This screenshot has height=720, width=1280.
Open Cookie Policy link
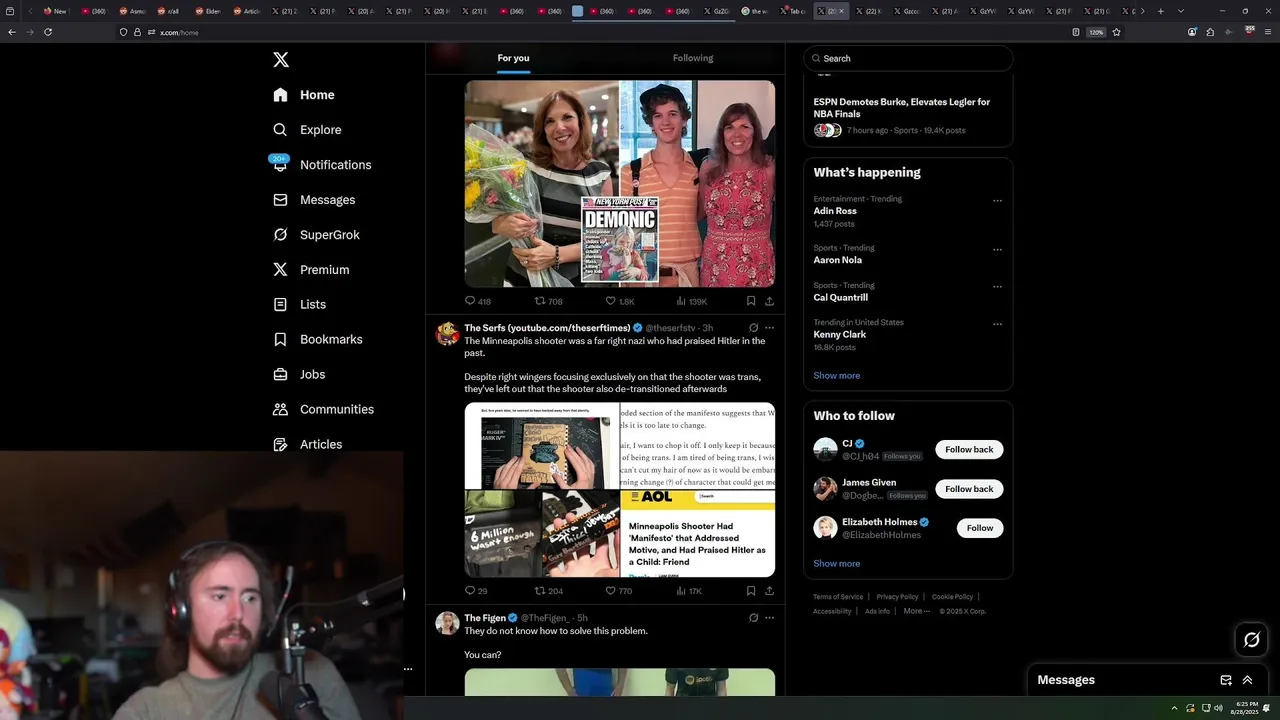(x=952, y=597)
